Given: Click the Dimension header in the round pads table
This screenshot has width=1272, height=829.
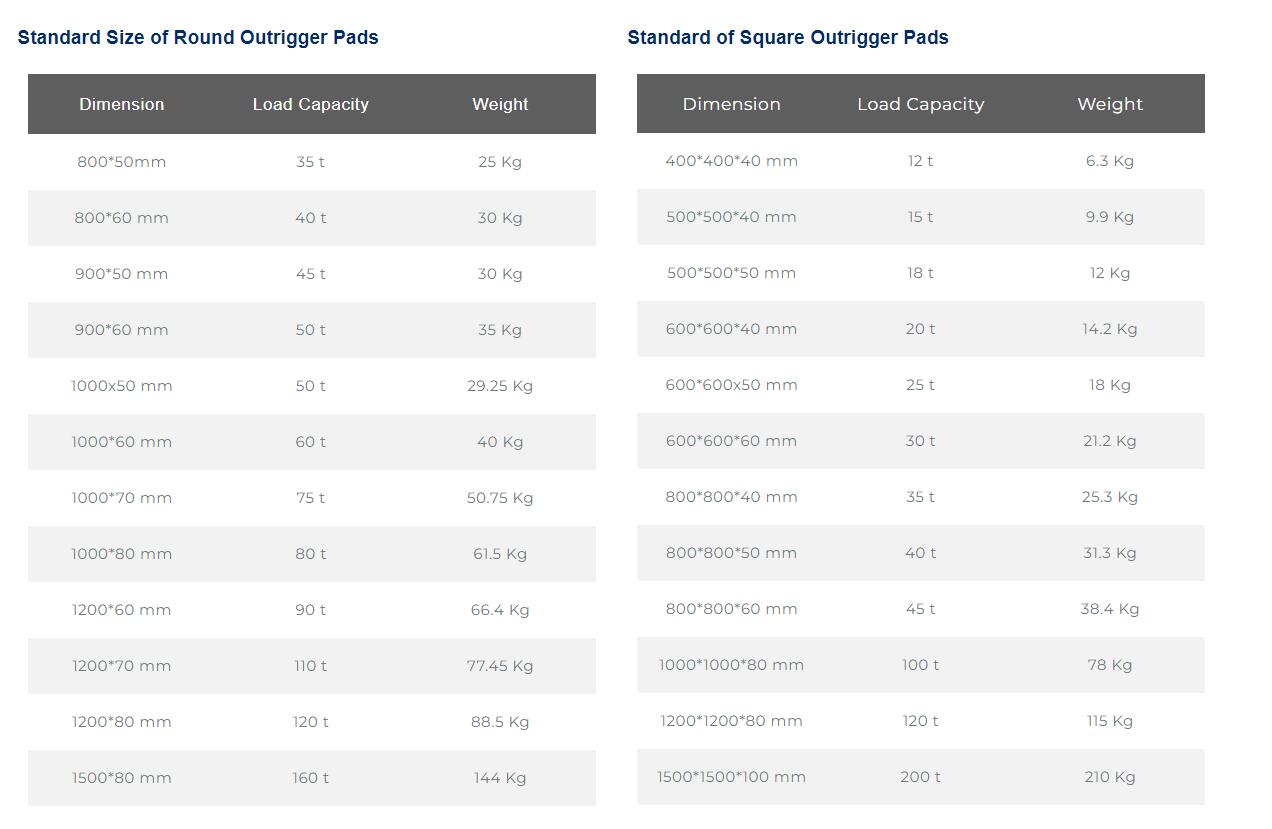Looking at the screenshot, I should click(x=122, y=104).
